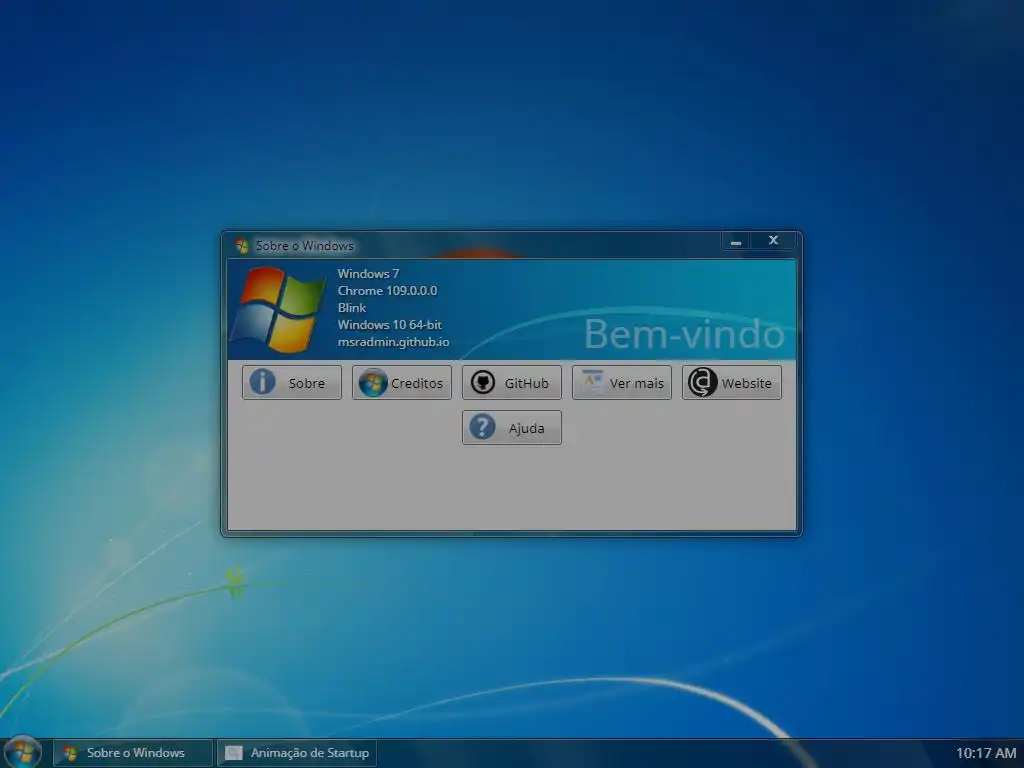
Task: Click the Chrome 109.0.0.0 text
Action: tap(387, 291)
